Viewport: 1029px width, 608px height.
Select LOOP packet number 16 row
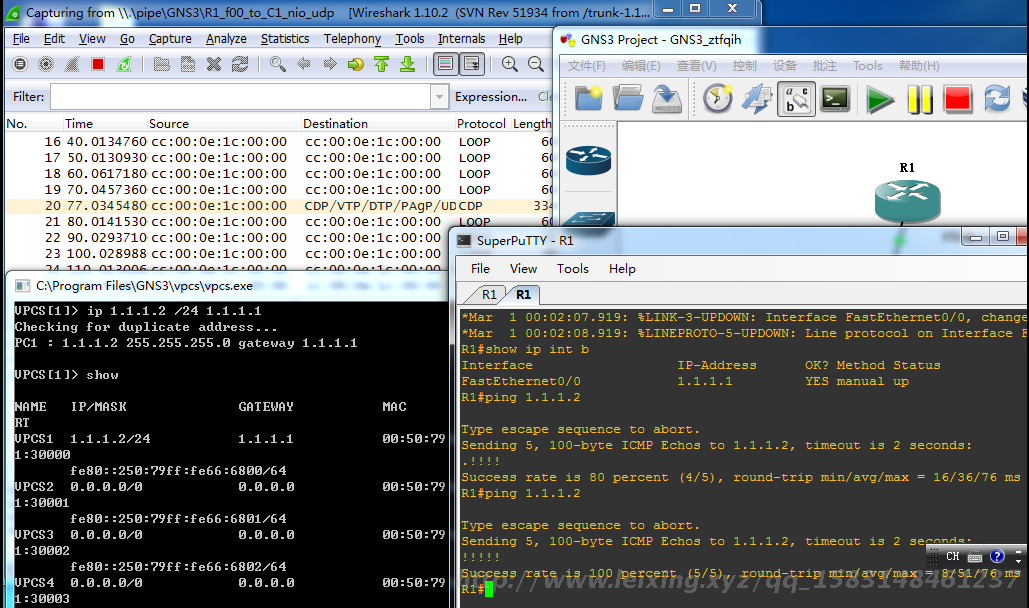279,142
